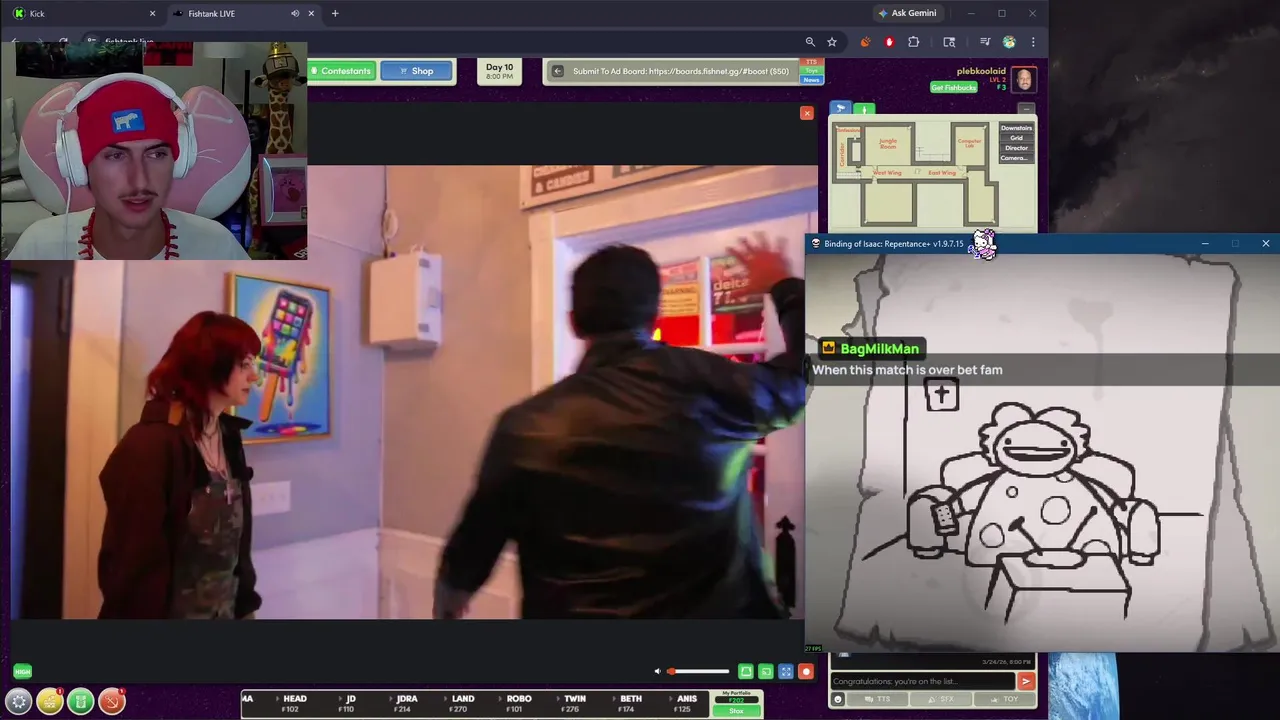The height and width of the screenshot is (720, 1280).
Task: Open the Contestants page
Action: click(x=341, y=71)
